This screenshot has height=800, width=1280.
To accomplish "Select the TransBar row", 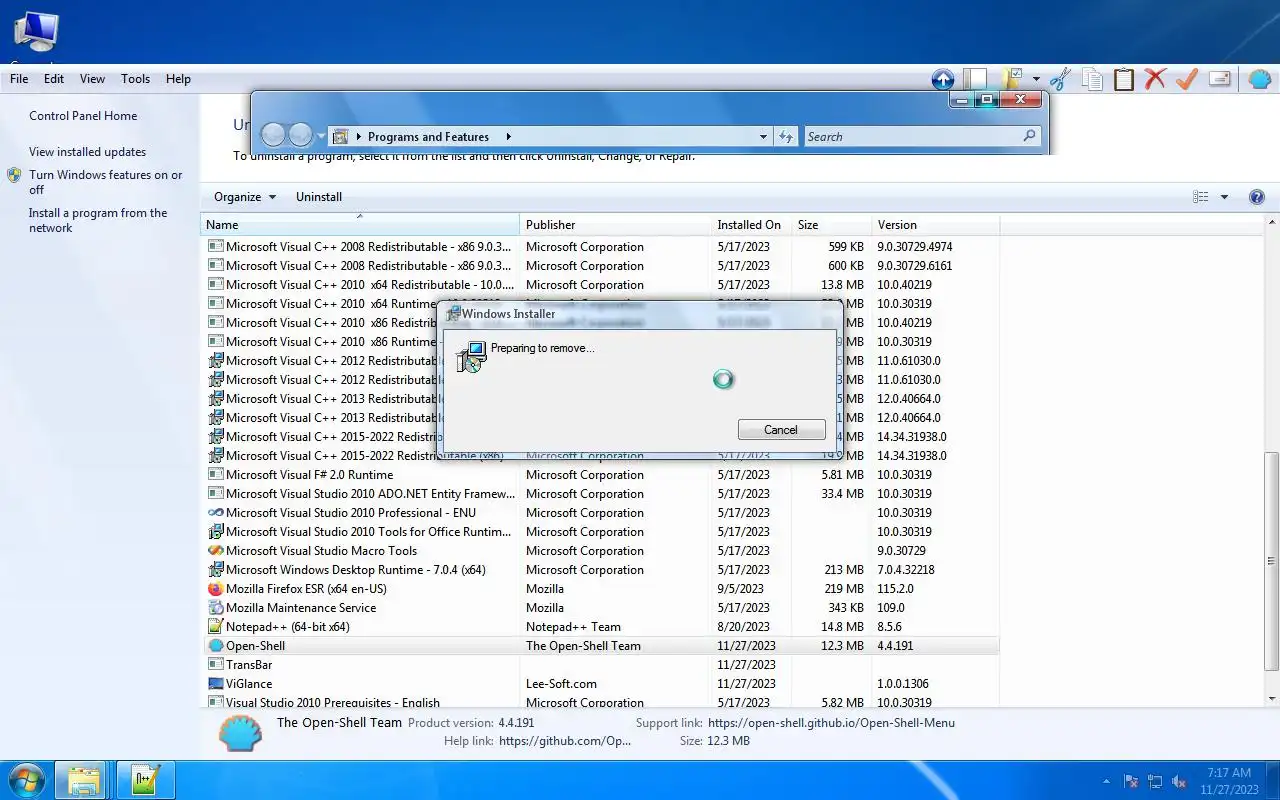I will pos(602,665).
